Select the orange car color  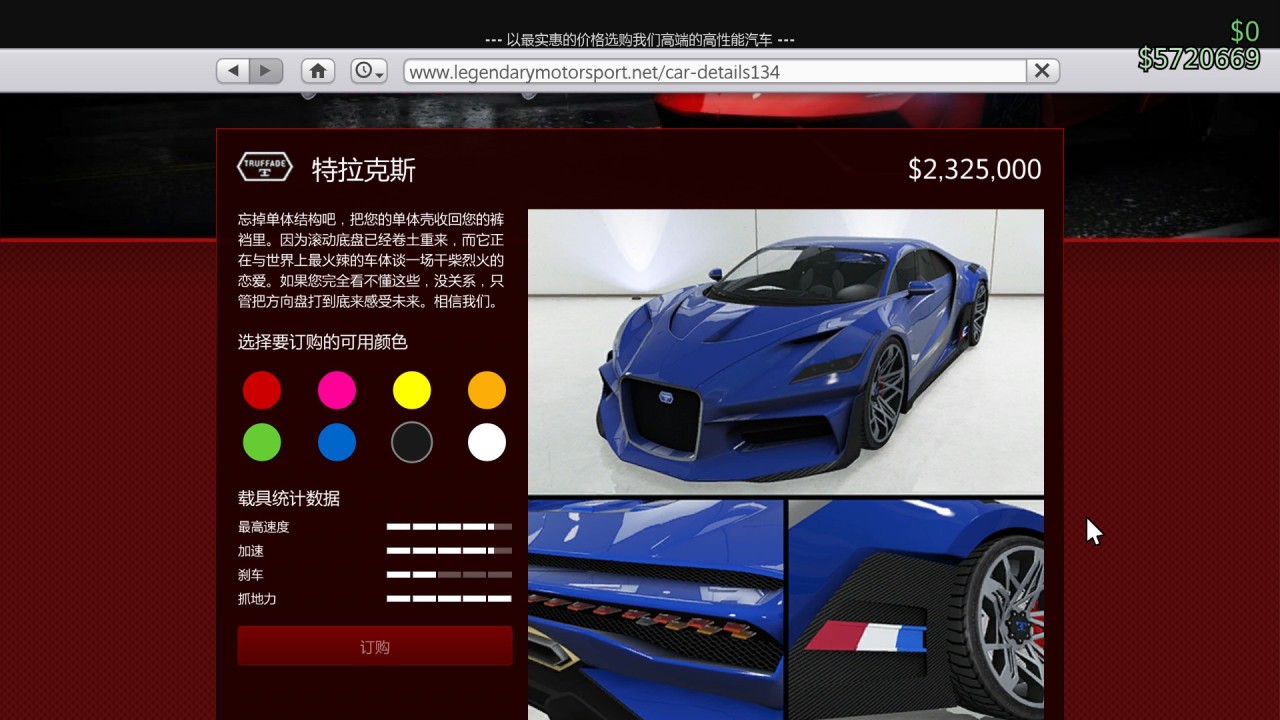[x=487, y=390]
